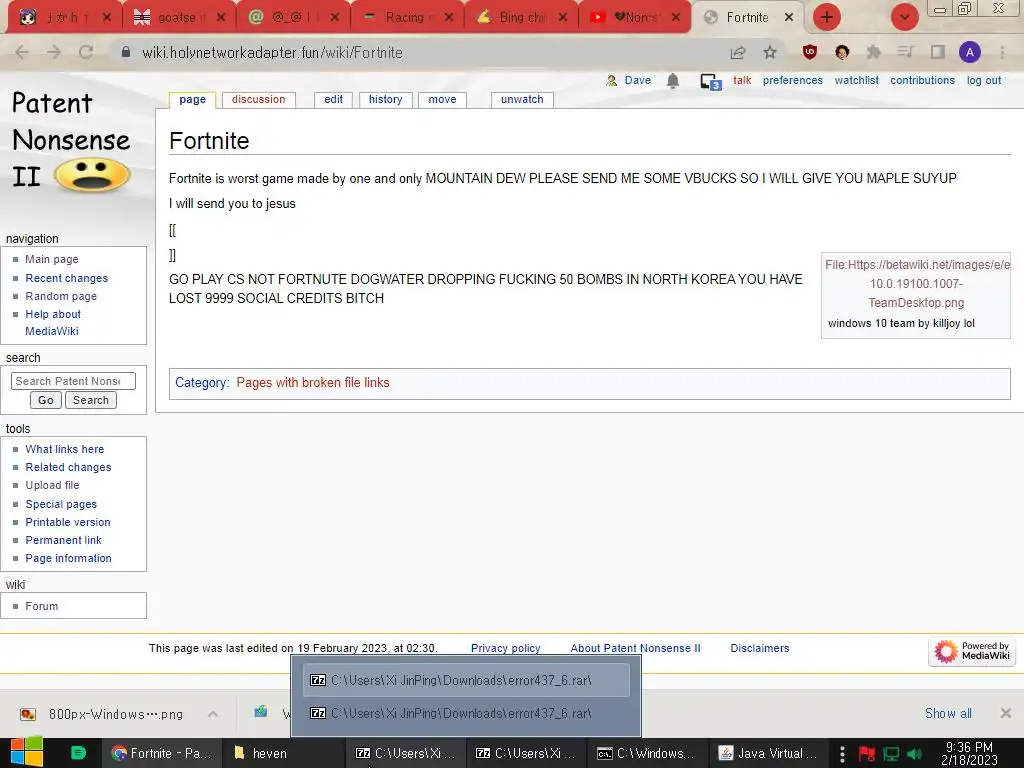This screenshot has height=768, width=1024.
Task: Go back with the browser back arrow
Action: click(x=22, y=52)
